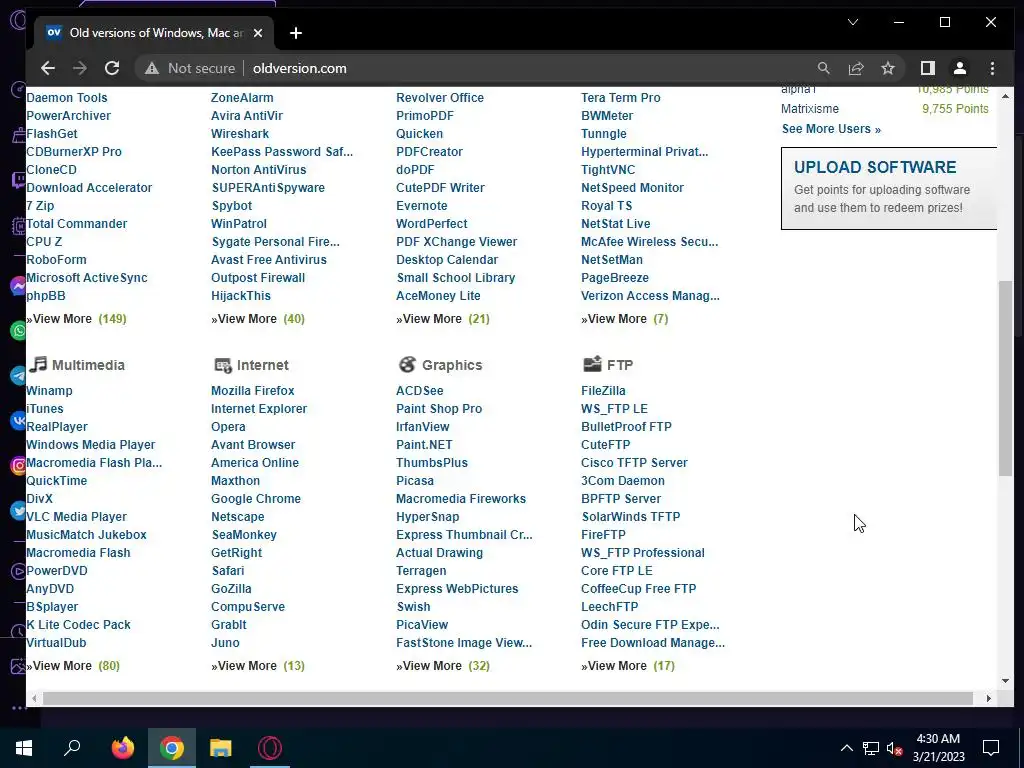Viewport: 1024px width, 768px height.
Task: Open the FileZilla link
Action: point(603,391)
